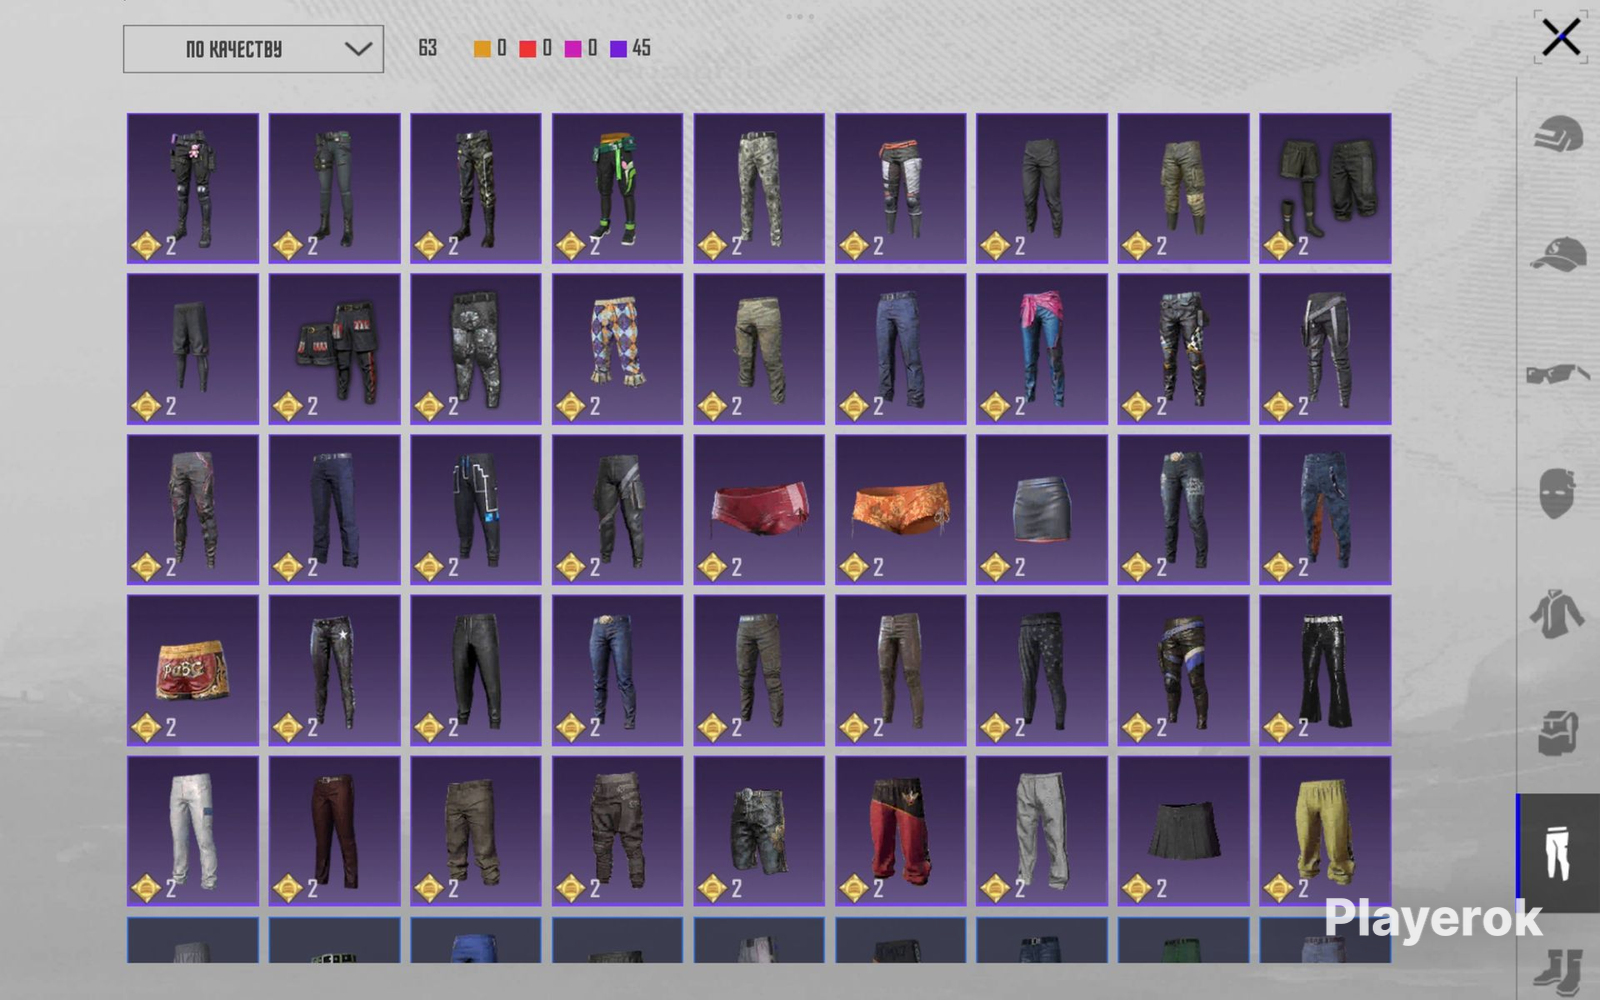The width and height of the screenshot is (1600, 1000).
Task: Select the black leather mini skirt
Action: [1042, 509]
